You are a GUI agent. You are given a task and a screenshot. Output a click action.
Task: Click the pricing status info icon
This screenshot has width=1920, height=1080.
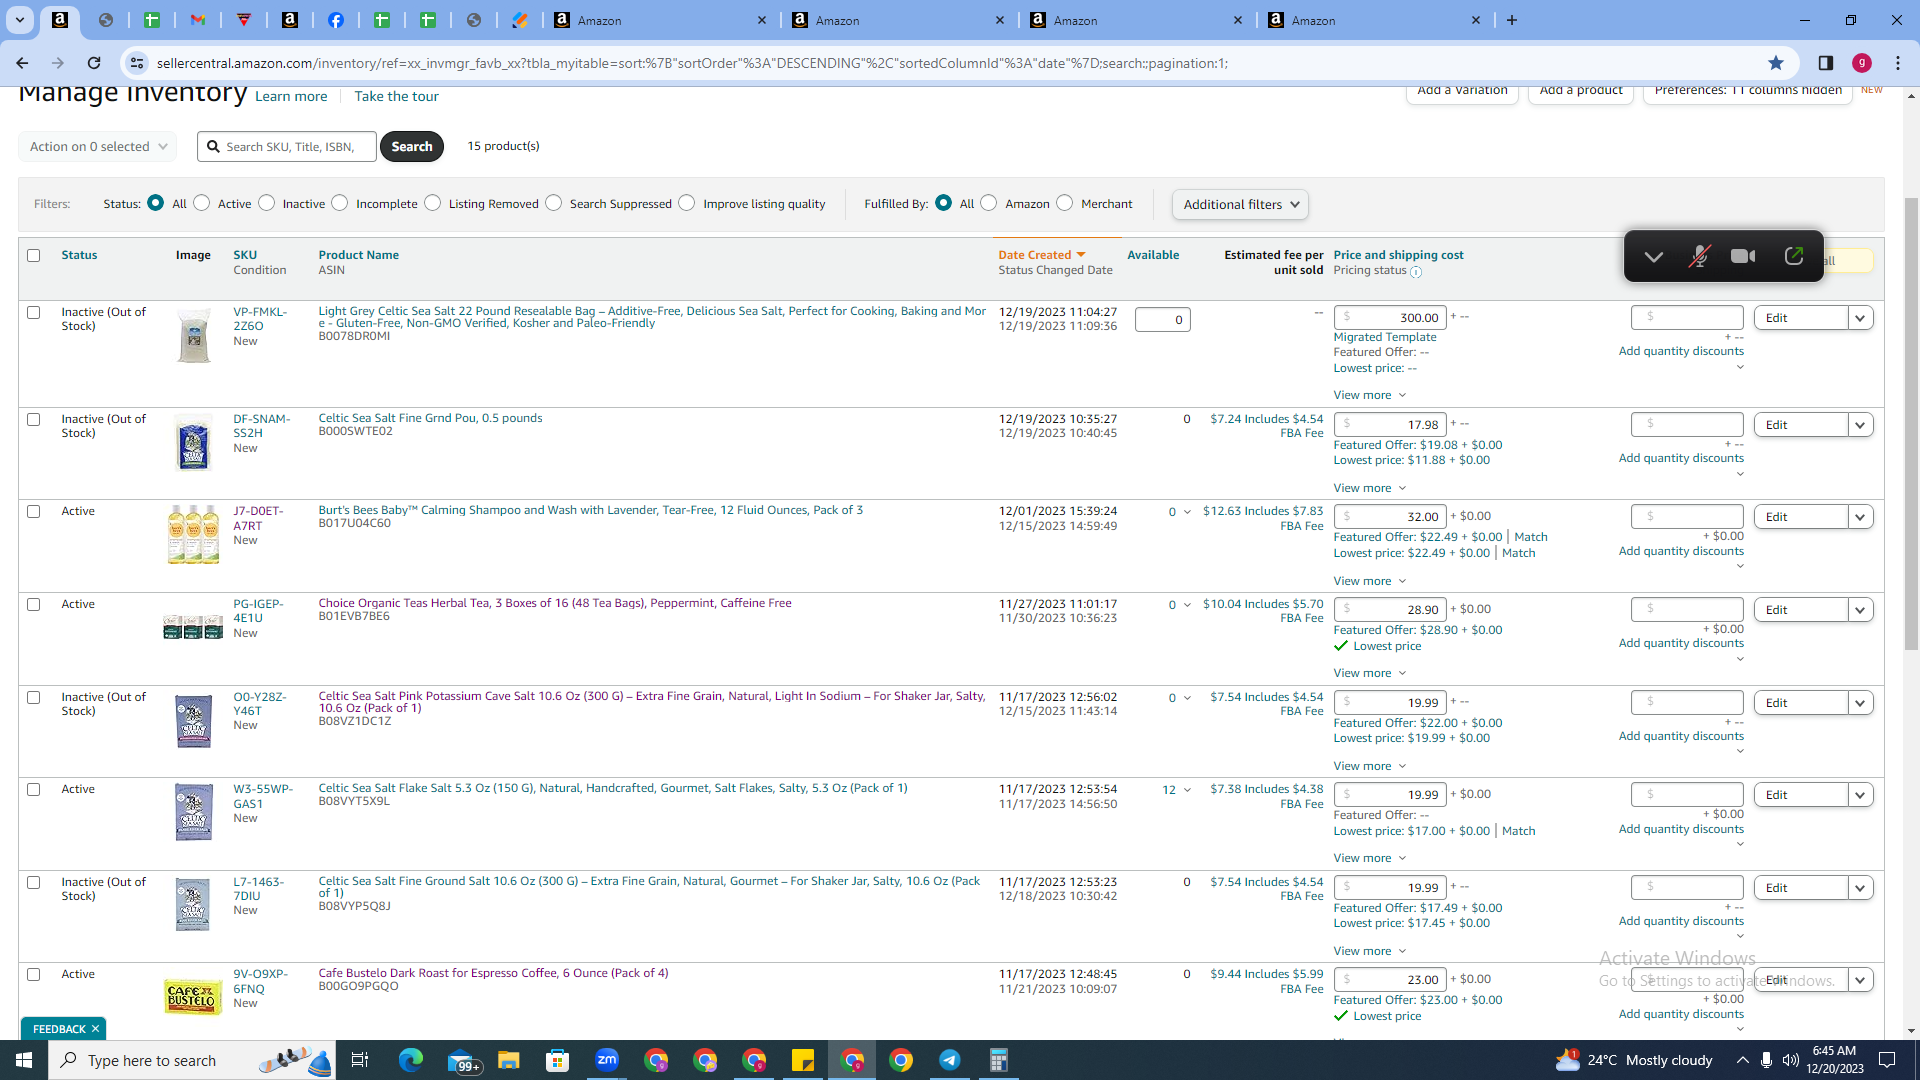1416,272
